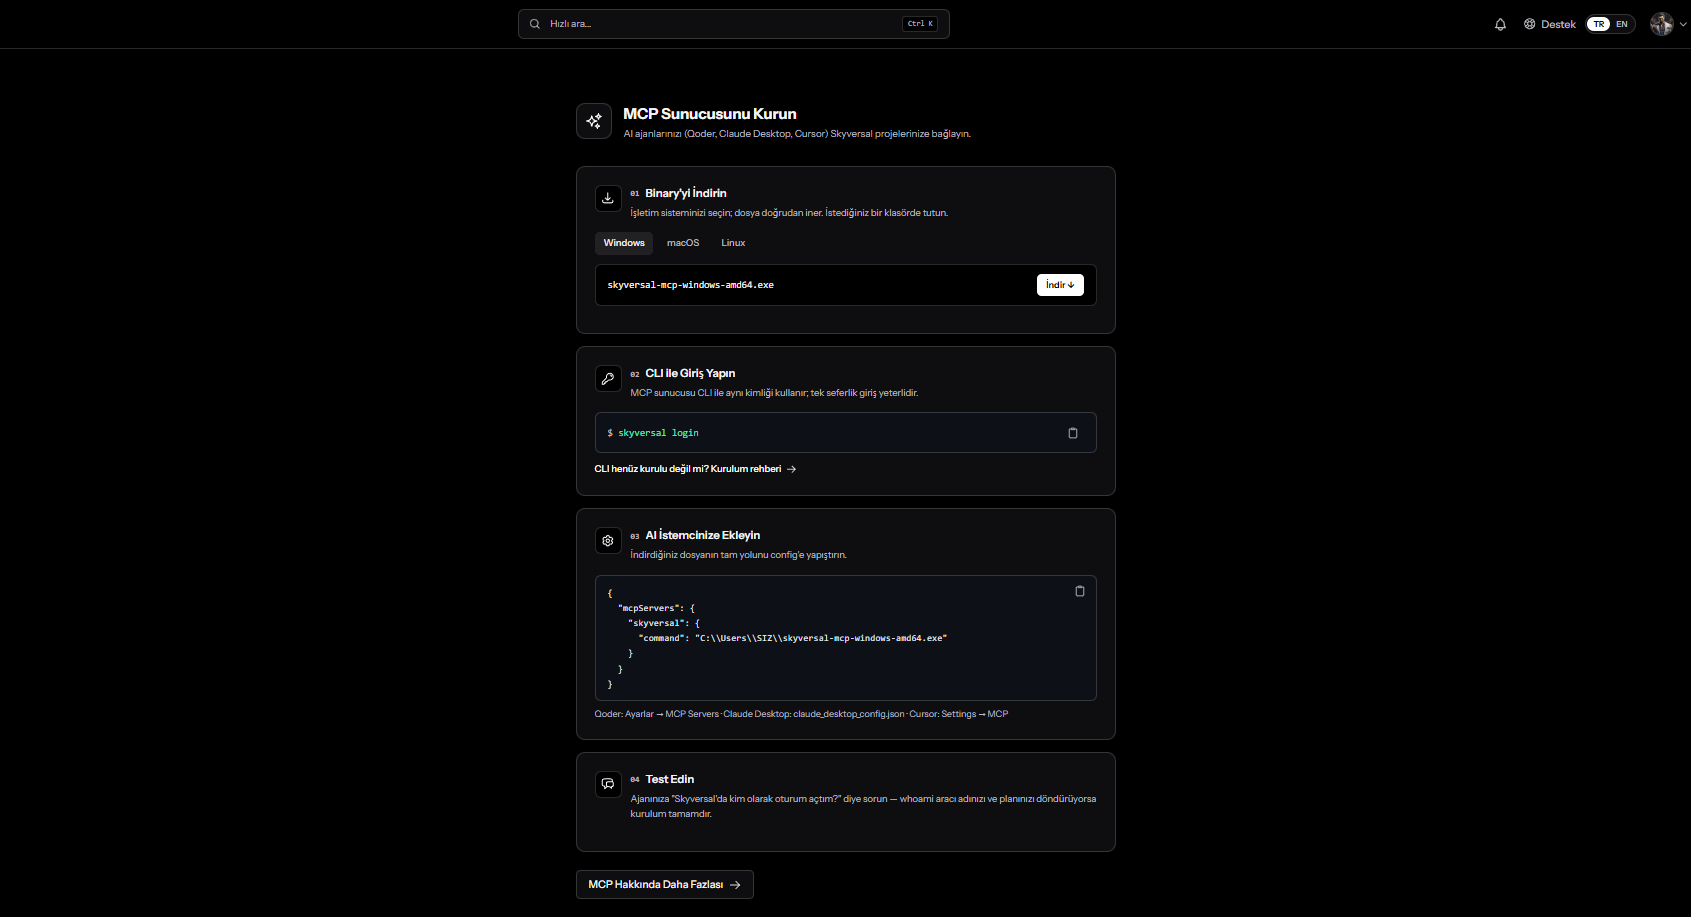Click the "command" path line in the config
This screenshot has width=1691, height=917.
[x=793, y=638]
